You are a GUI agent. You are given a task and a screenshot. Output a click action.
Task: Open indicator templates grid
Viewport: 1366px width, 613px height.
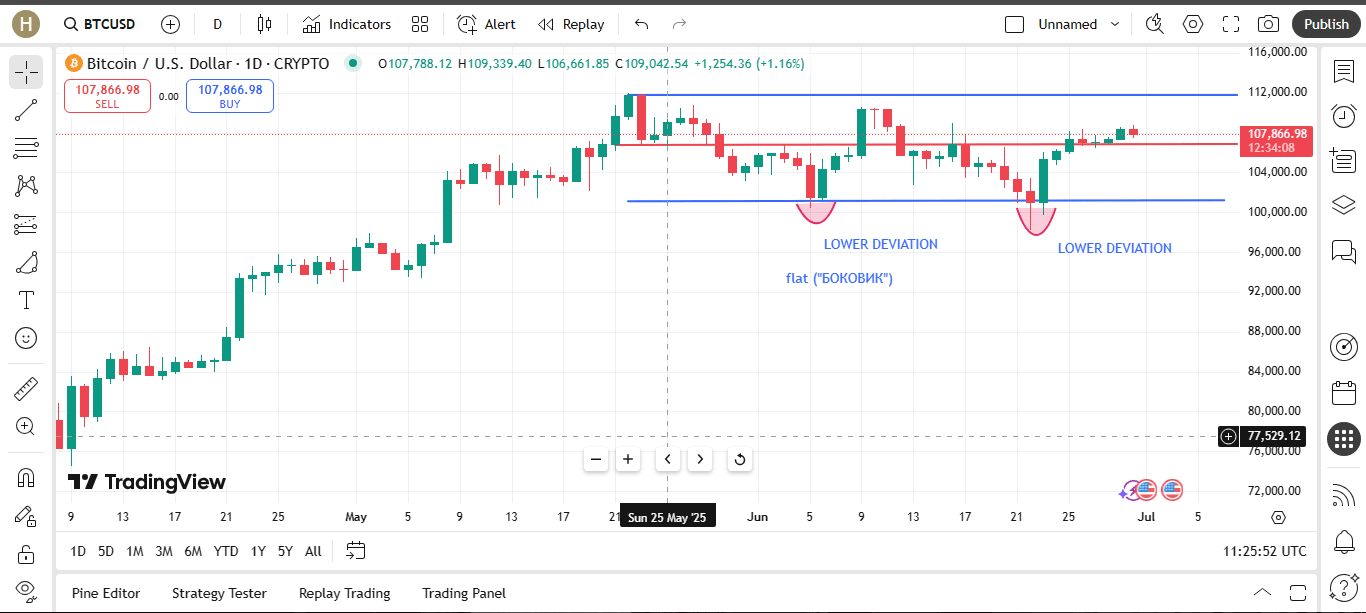pos(420,24)
